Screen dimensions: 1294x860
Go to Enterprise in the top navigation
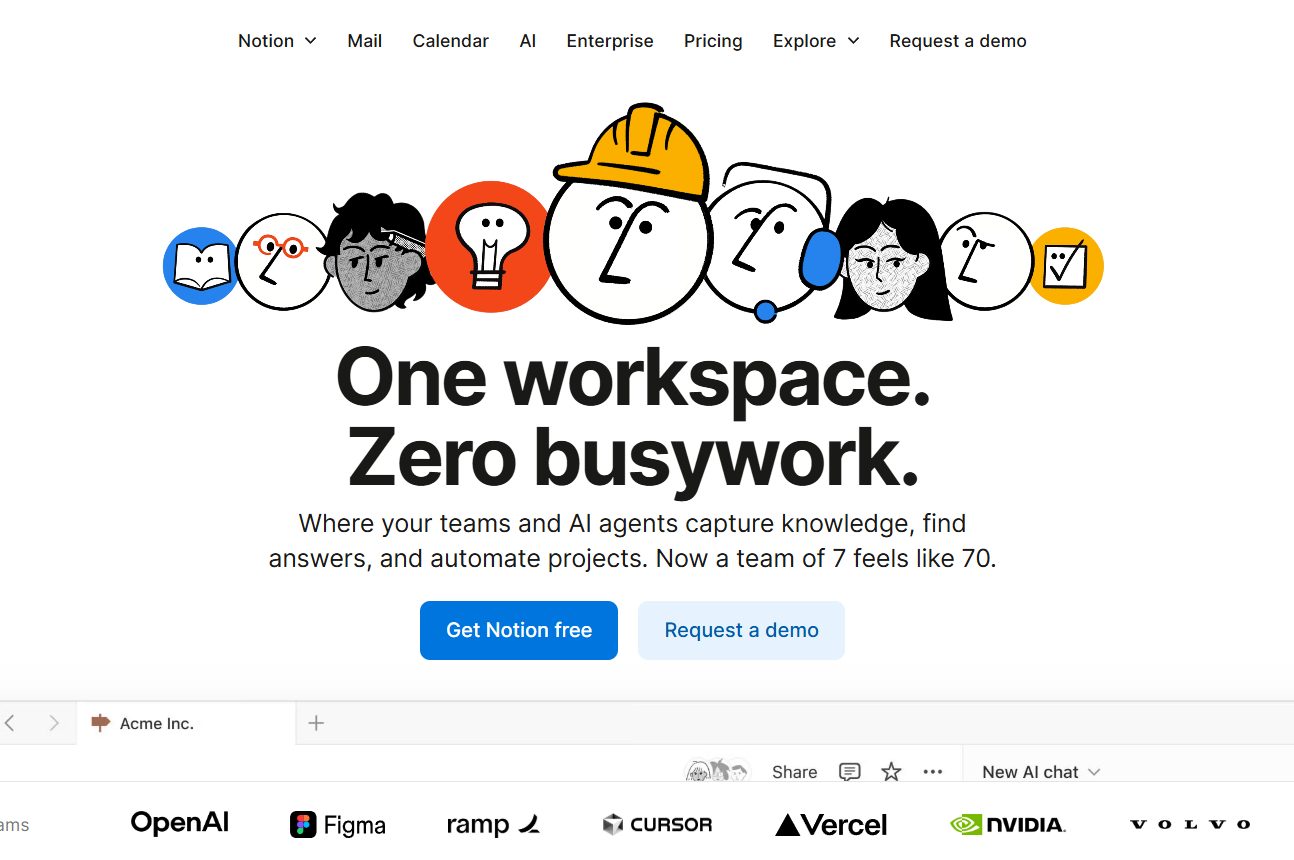pos(610,41)
